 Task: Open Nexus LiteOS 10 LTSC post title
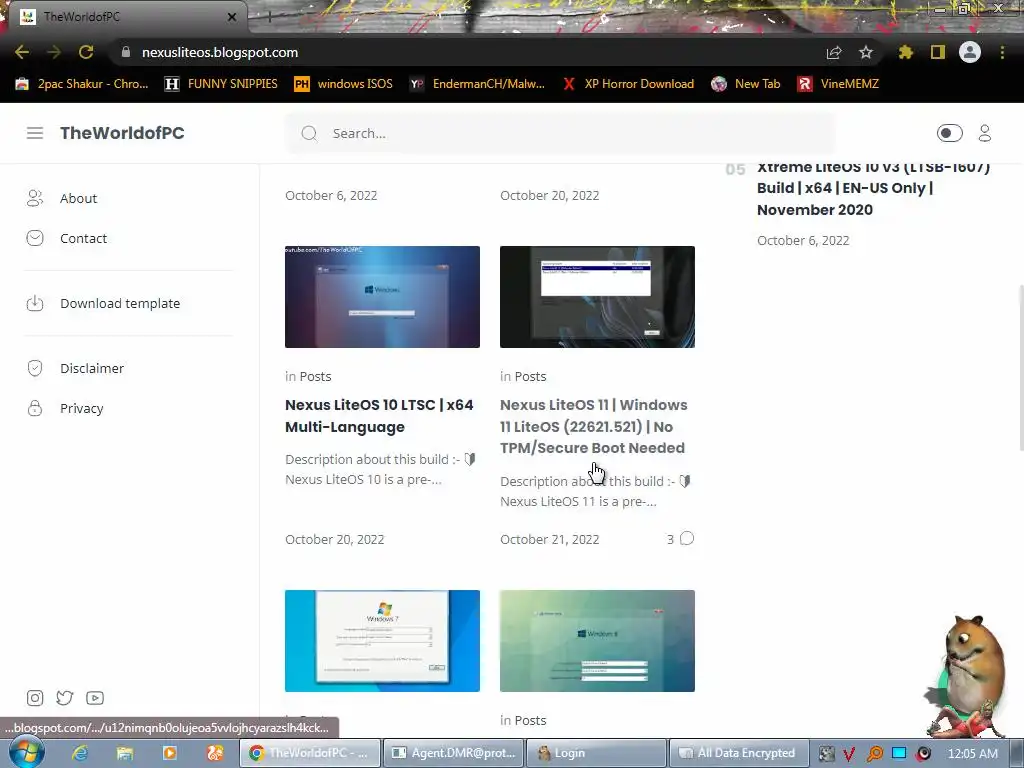coord(379,416)
